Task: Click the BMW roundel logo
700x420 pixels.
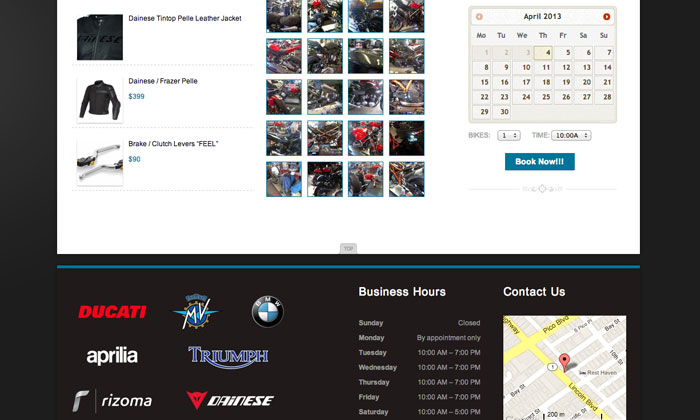Action: tap(267, 312)
